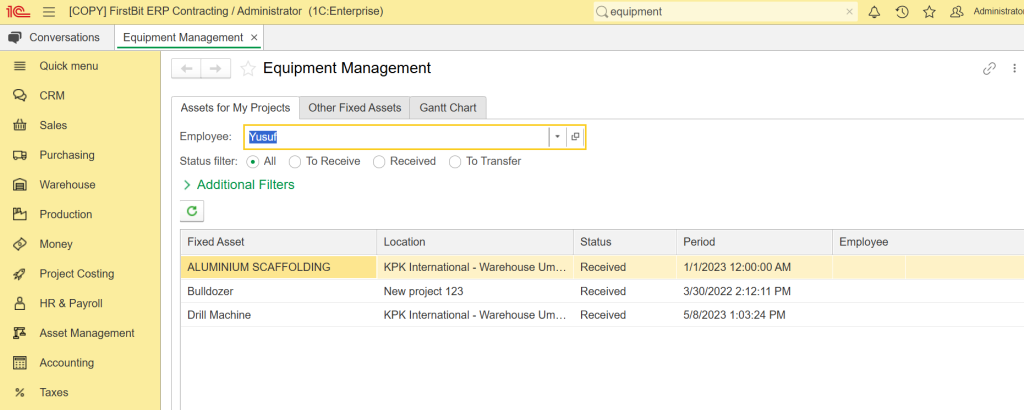The image size is (1024, 410).
Task: Click the Purchasing truck icon
Action: tap(20, 155)
